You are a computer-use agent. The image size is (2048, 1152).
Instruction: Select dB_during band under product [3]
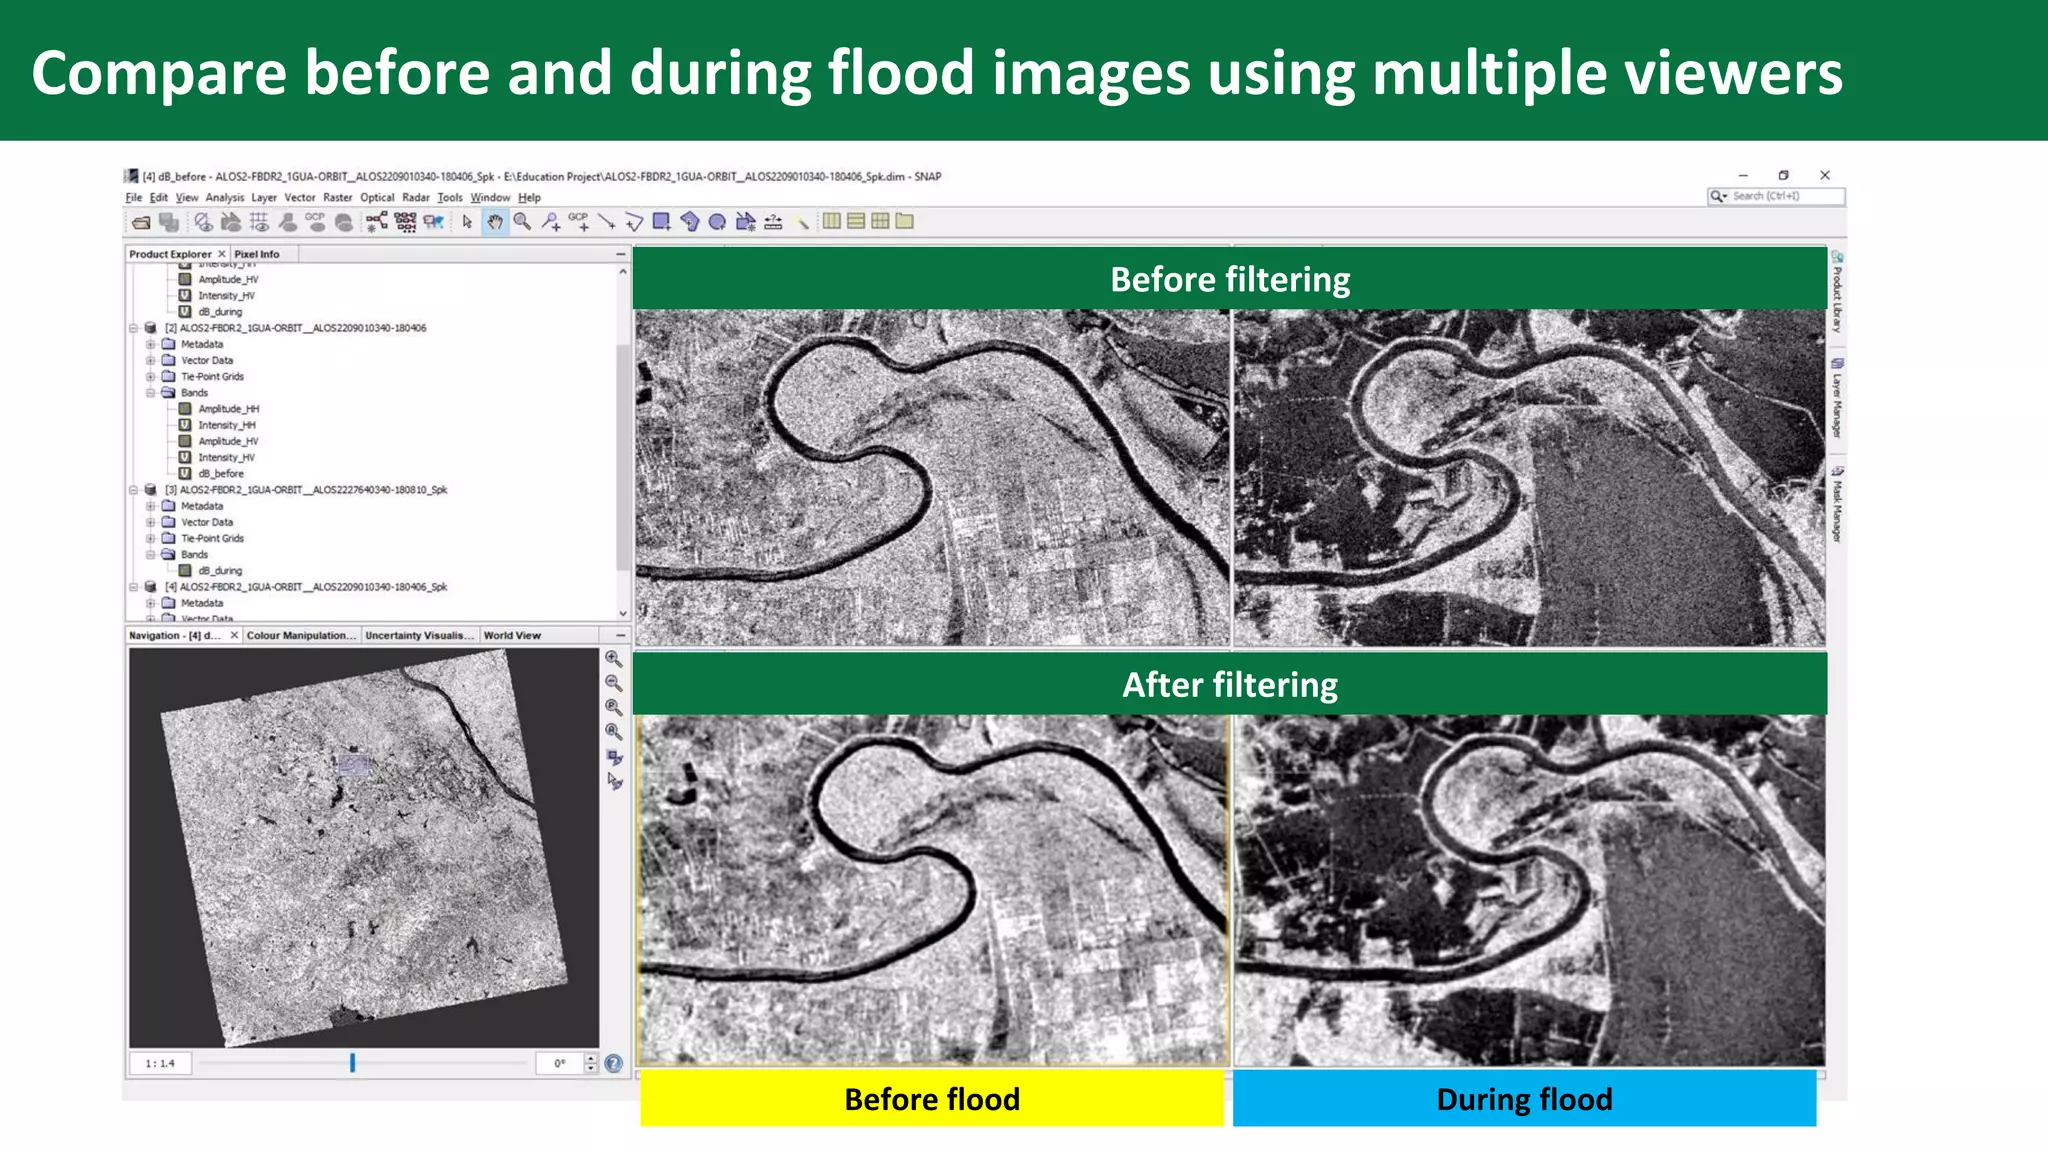[220, 571]
